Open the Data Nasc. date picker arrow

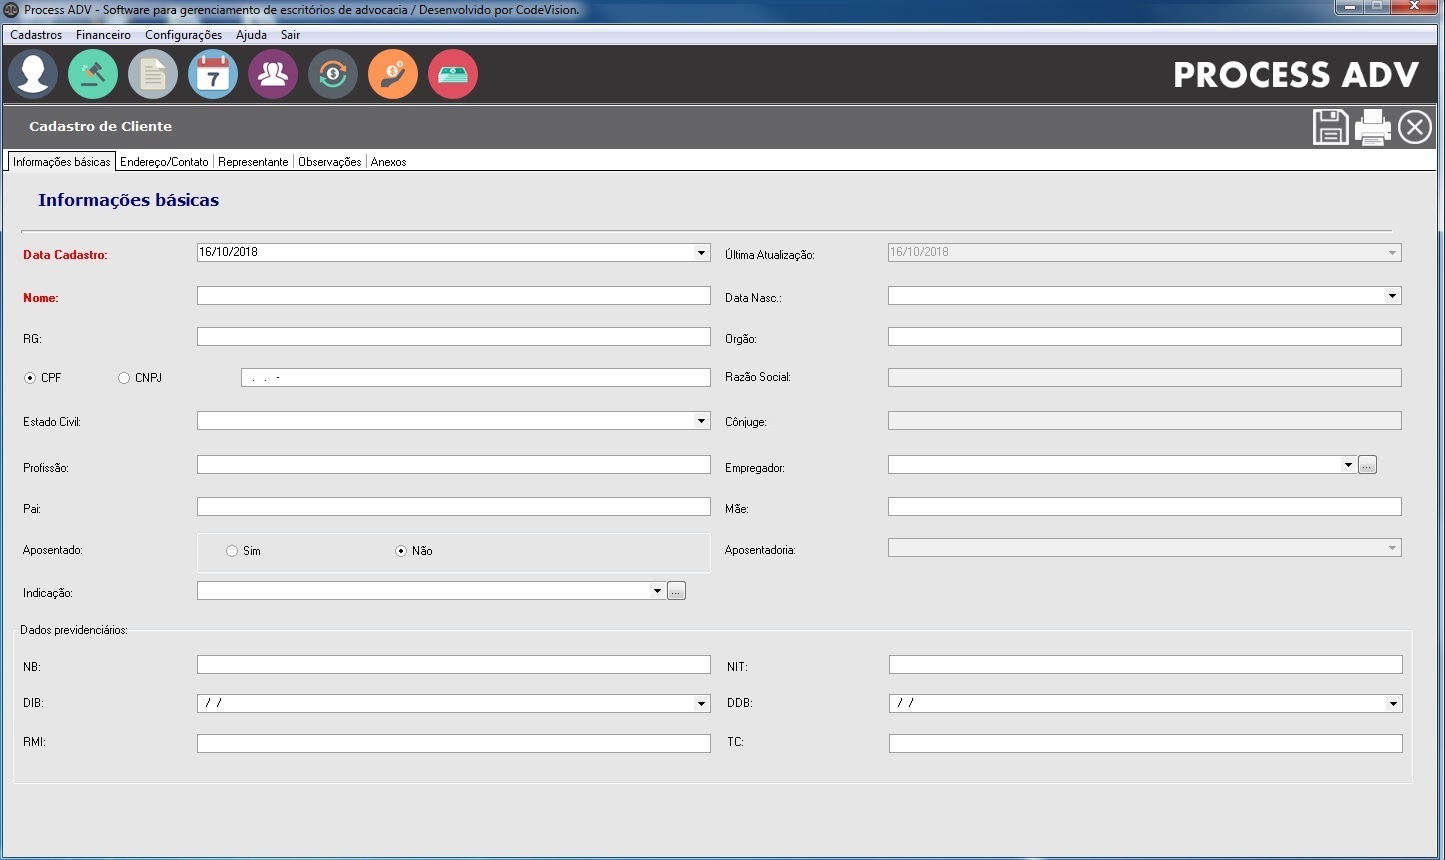(x=1392, y=296)
